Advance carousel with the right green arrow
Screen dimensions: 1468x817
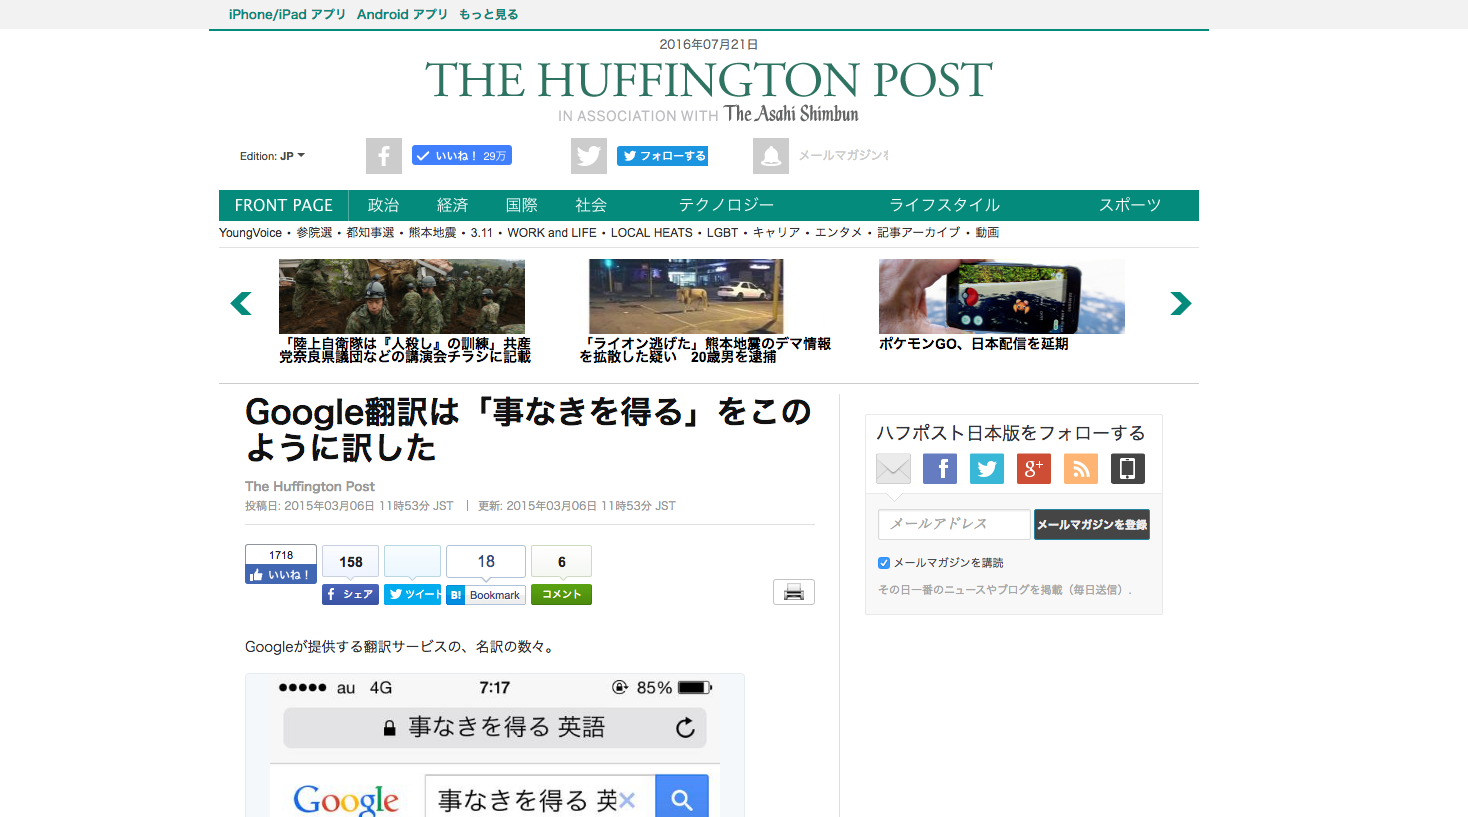(1181, 303)
